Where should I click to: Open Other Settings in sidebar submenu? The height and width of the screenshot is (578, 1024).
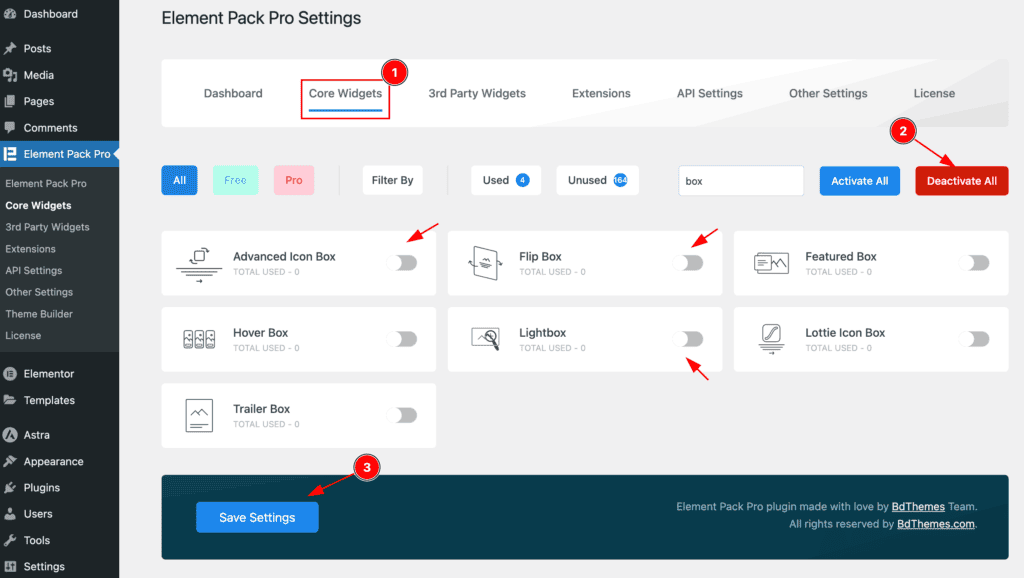click(39, 292)
